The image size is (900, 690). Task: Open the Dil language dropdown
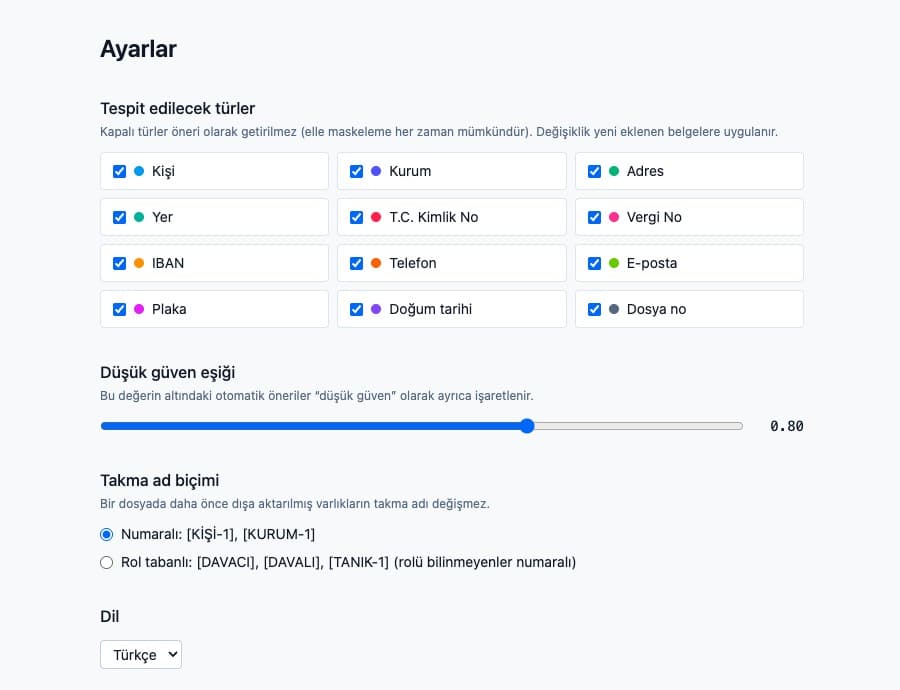click(x=141, y=654)
